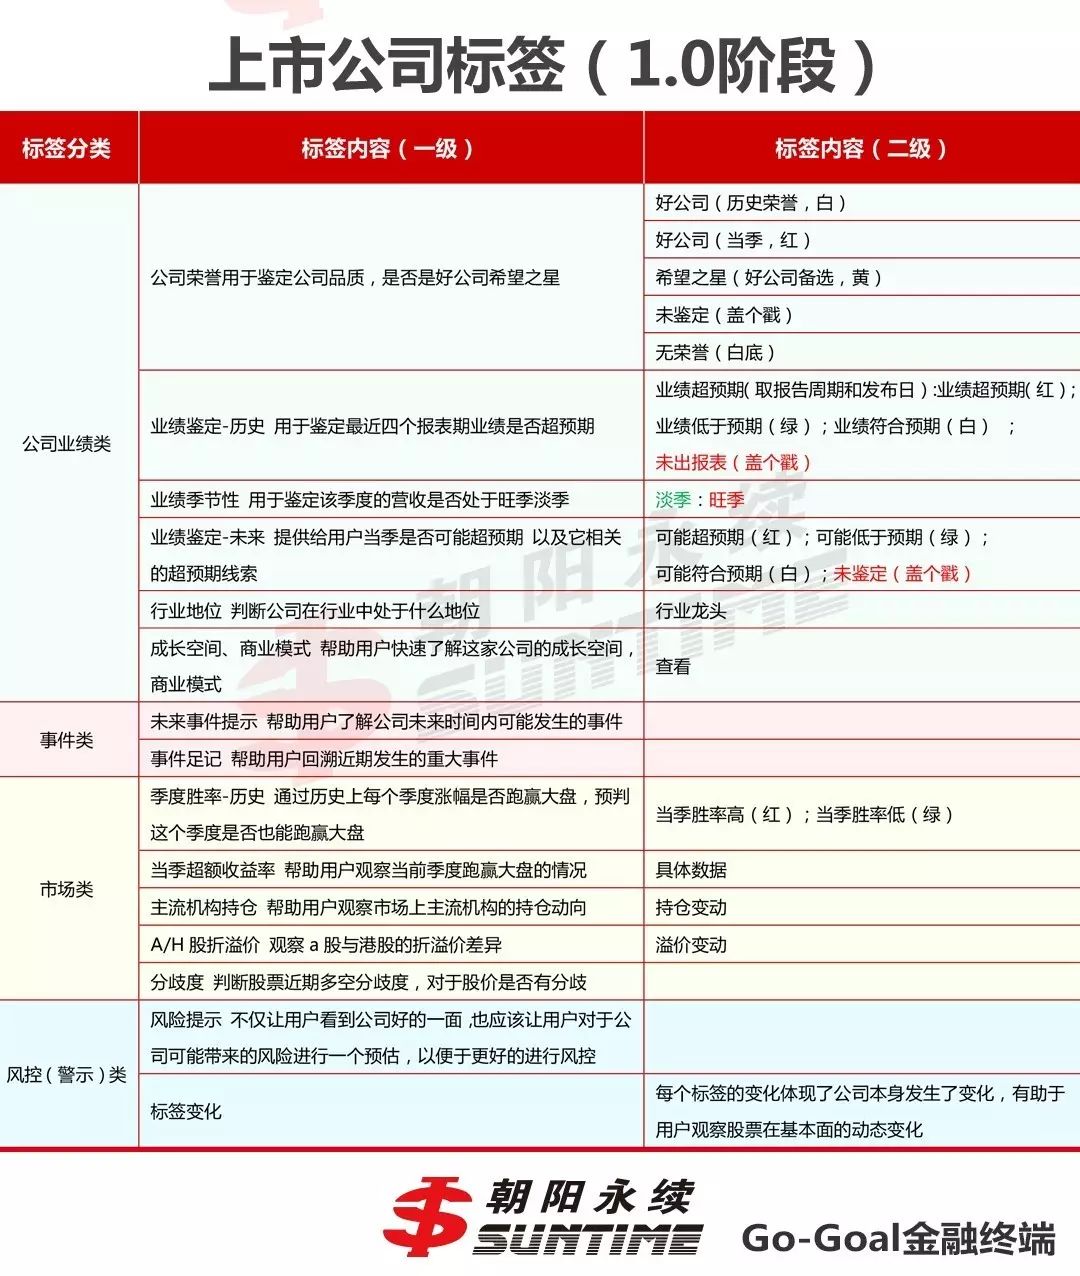The width and height of the screenshot is (1080, 1276).
Task: Select the 事件类 category cell
Action: (67, 740)
